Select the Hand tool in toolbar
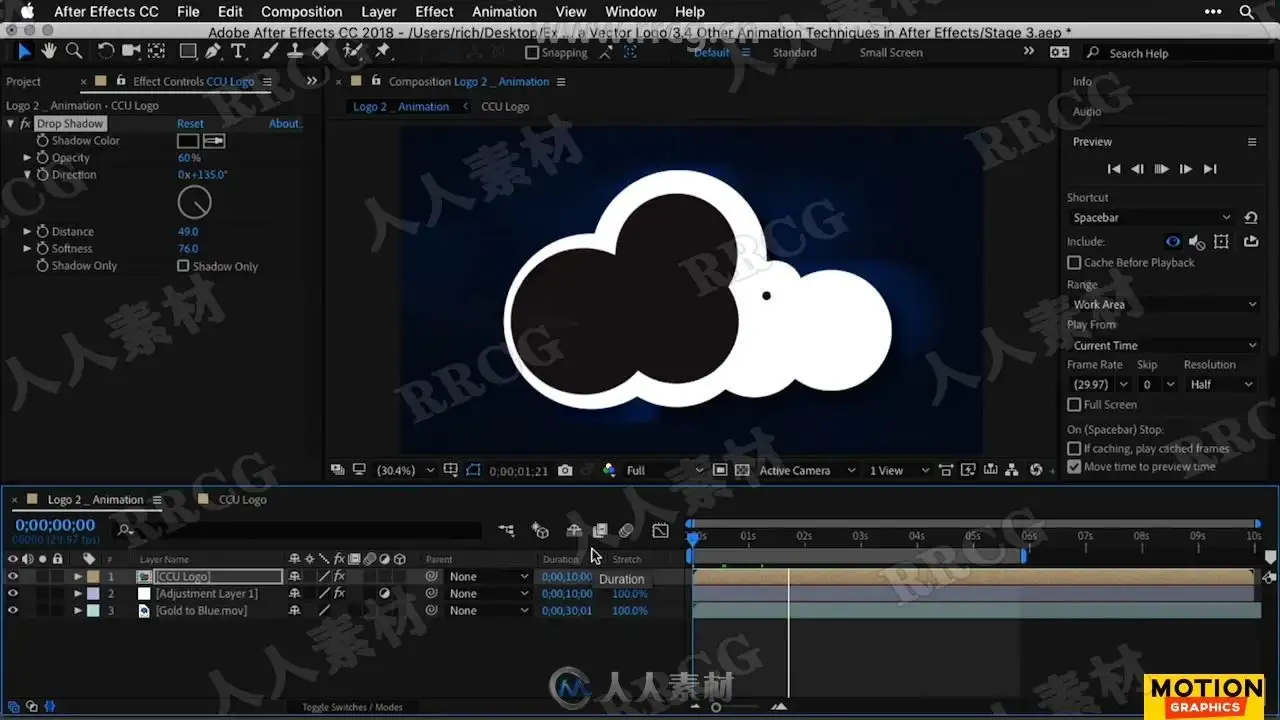 pos(48,51)
